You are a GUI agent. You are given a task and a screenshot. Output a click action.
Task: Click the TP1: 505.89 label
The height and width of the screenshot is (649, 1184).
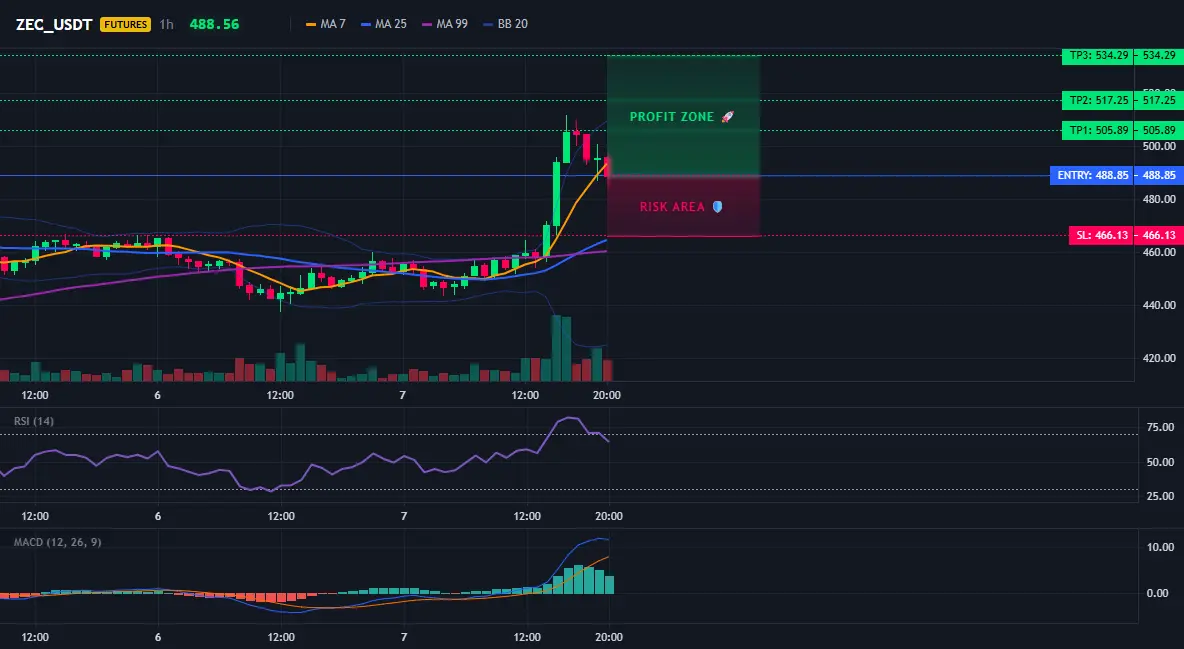1098,130
